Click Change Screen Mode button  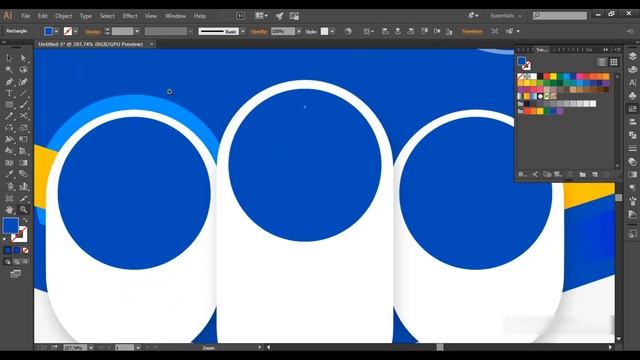tap(16, 274)
